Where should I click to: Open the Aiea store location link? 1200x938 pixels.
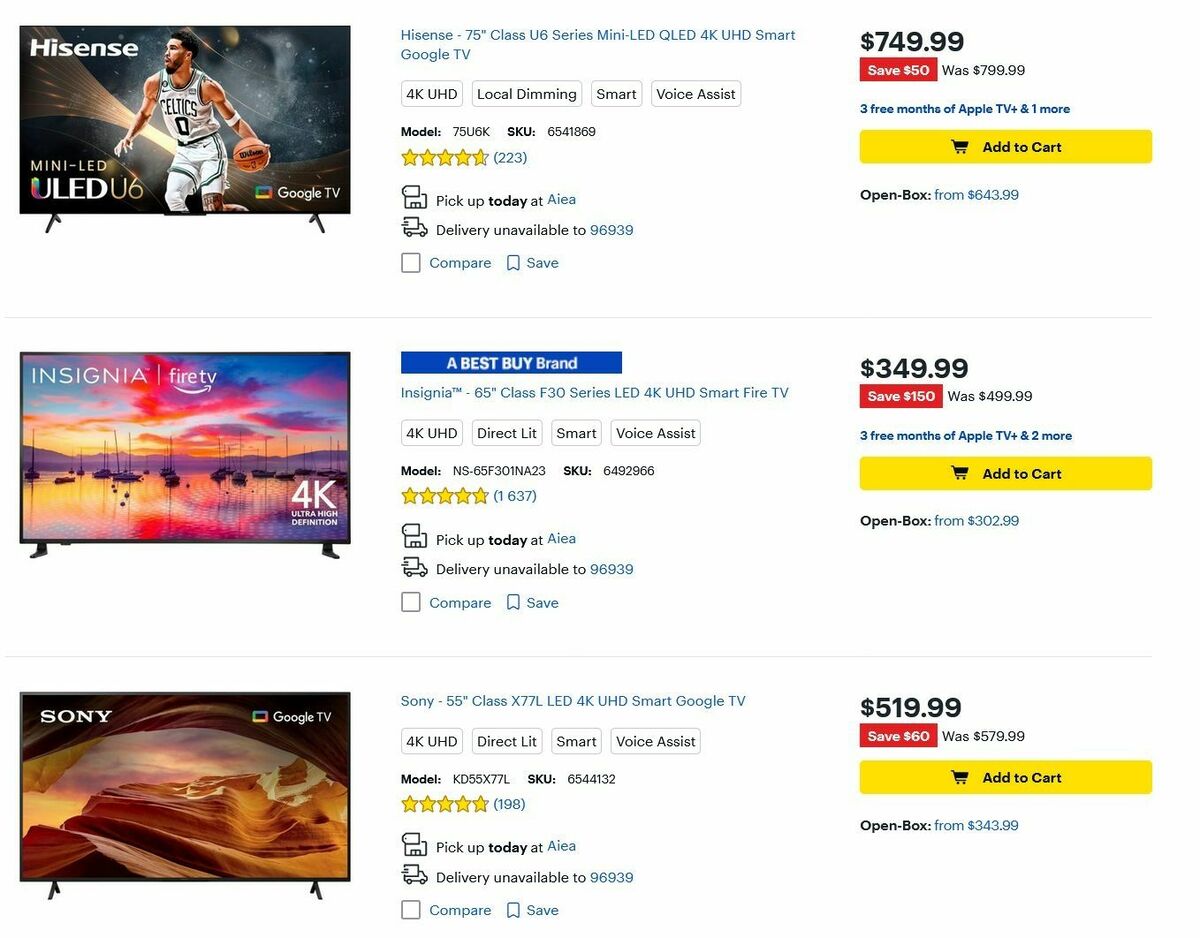pyautogui.click(x=561, y=199)
